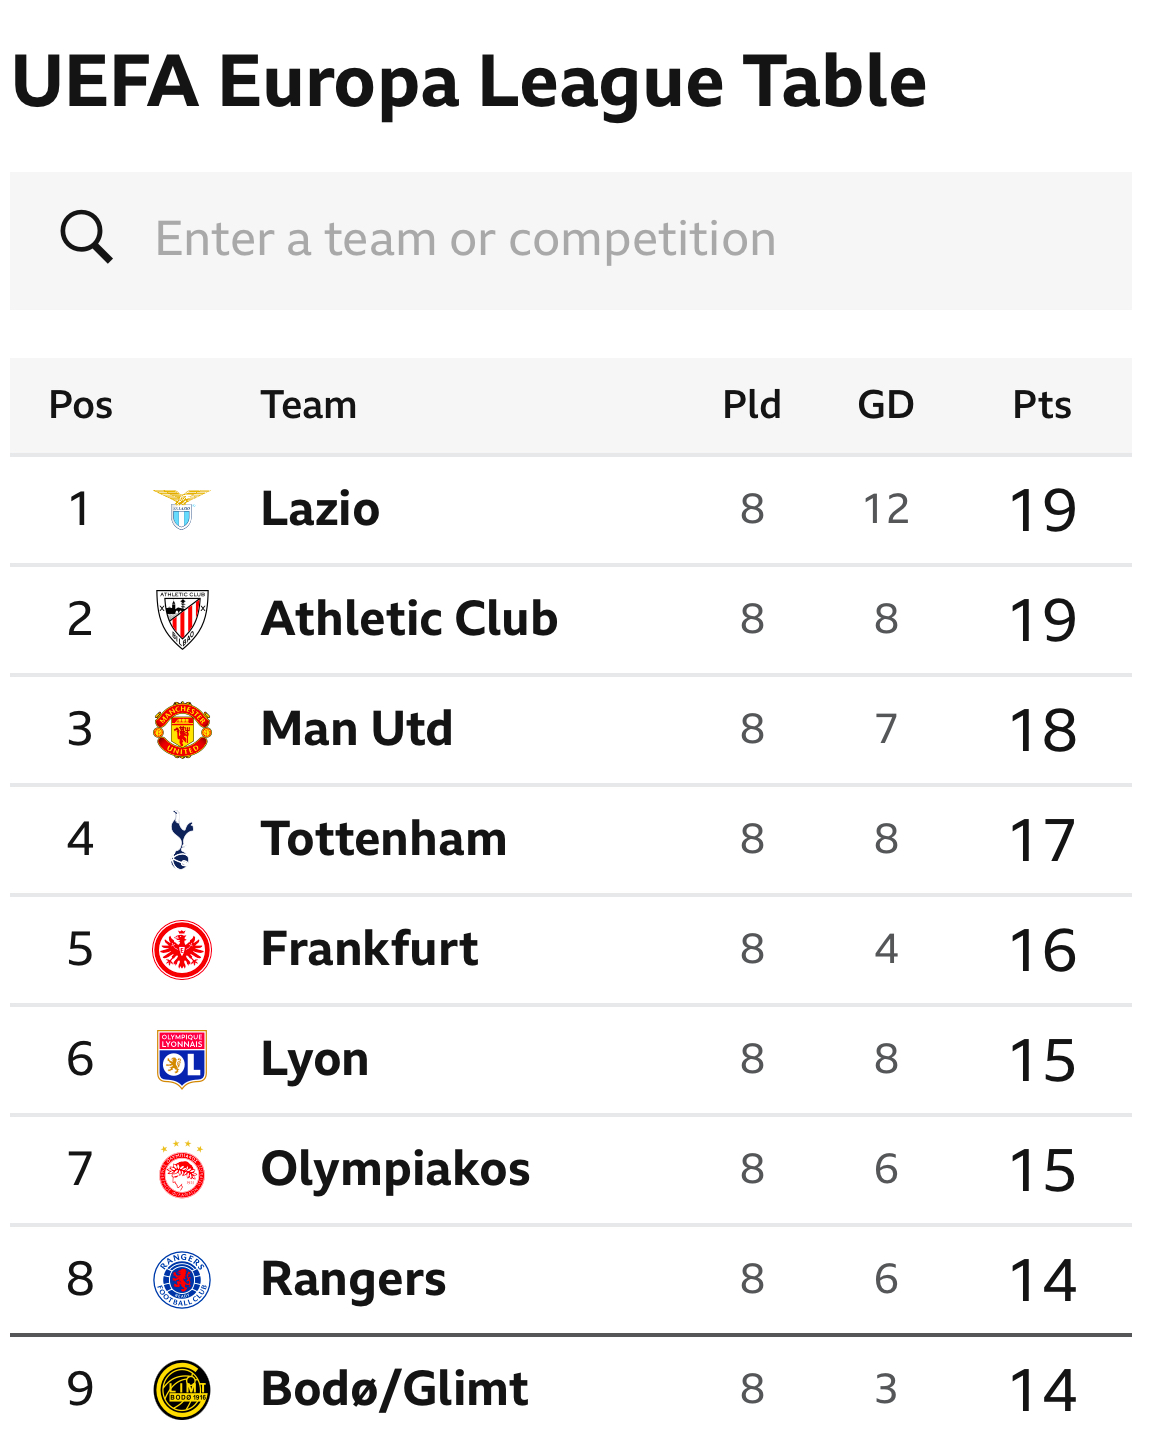The width and height of the screenshot is (1156, 1435).
Task: Click the Bodø/Glimt club crest
Action: coord(182,1389)
